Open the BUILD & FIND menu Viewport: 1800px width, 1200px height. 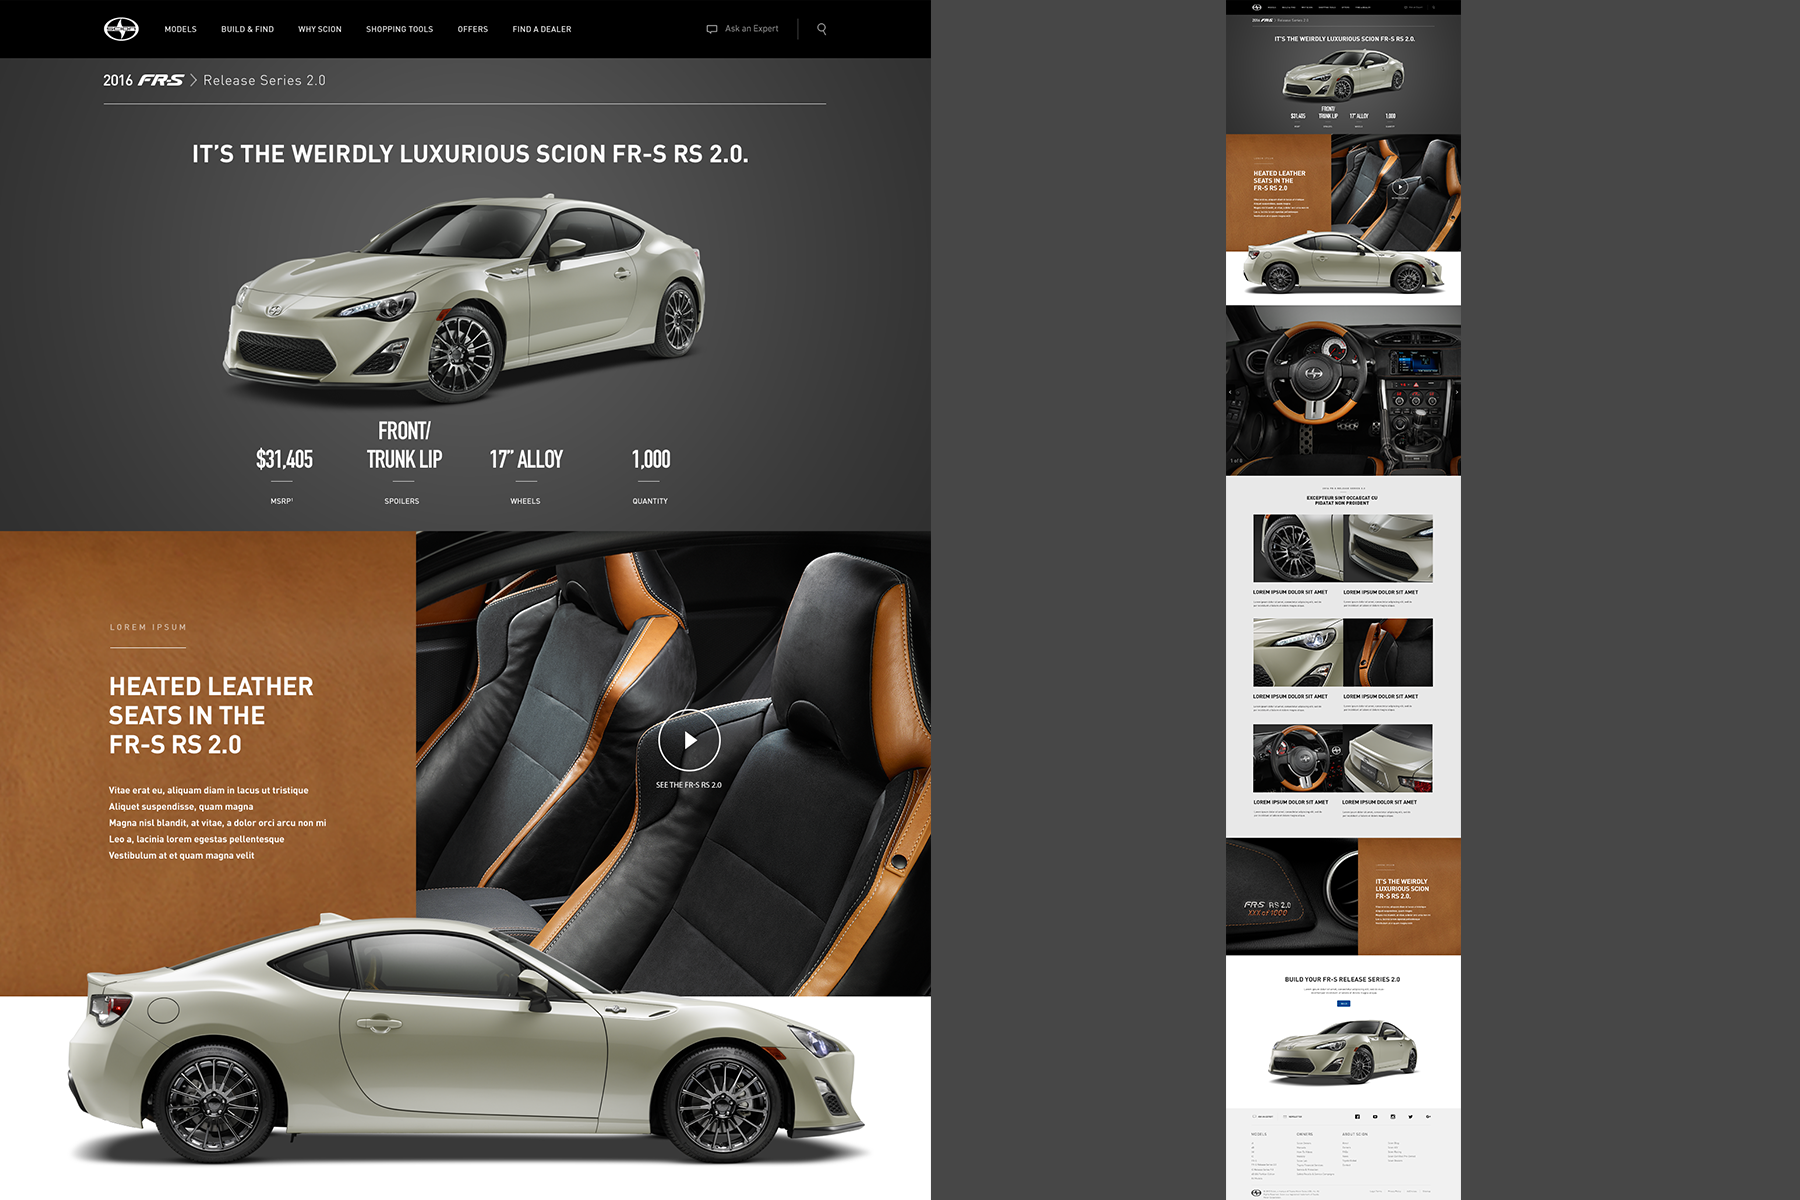pos(247,30)
